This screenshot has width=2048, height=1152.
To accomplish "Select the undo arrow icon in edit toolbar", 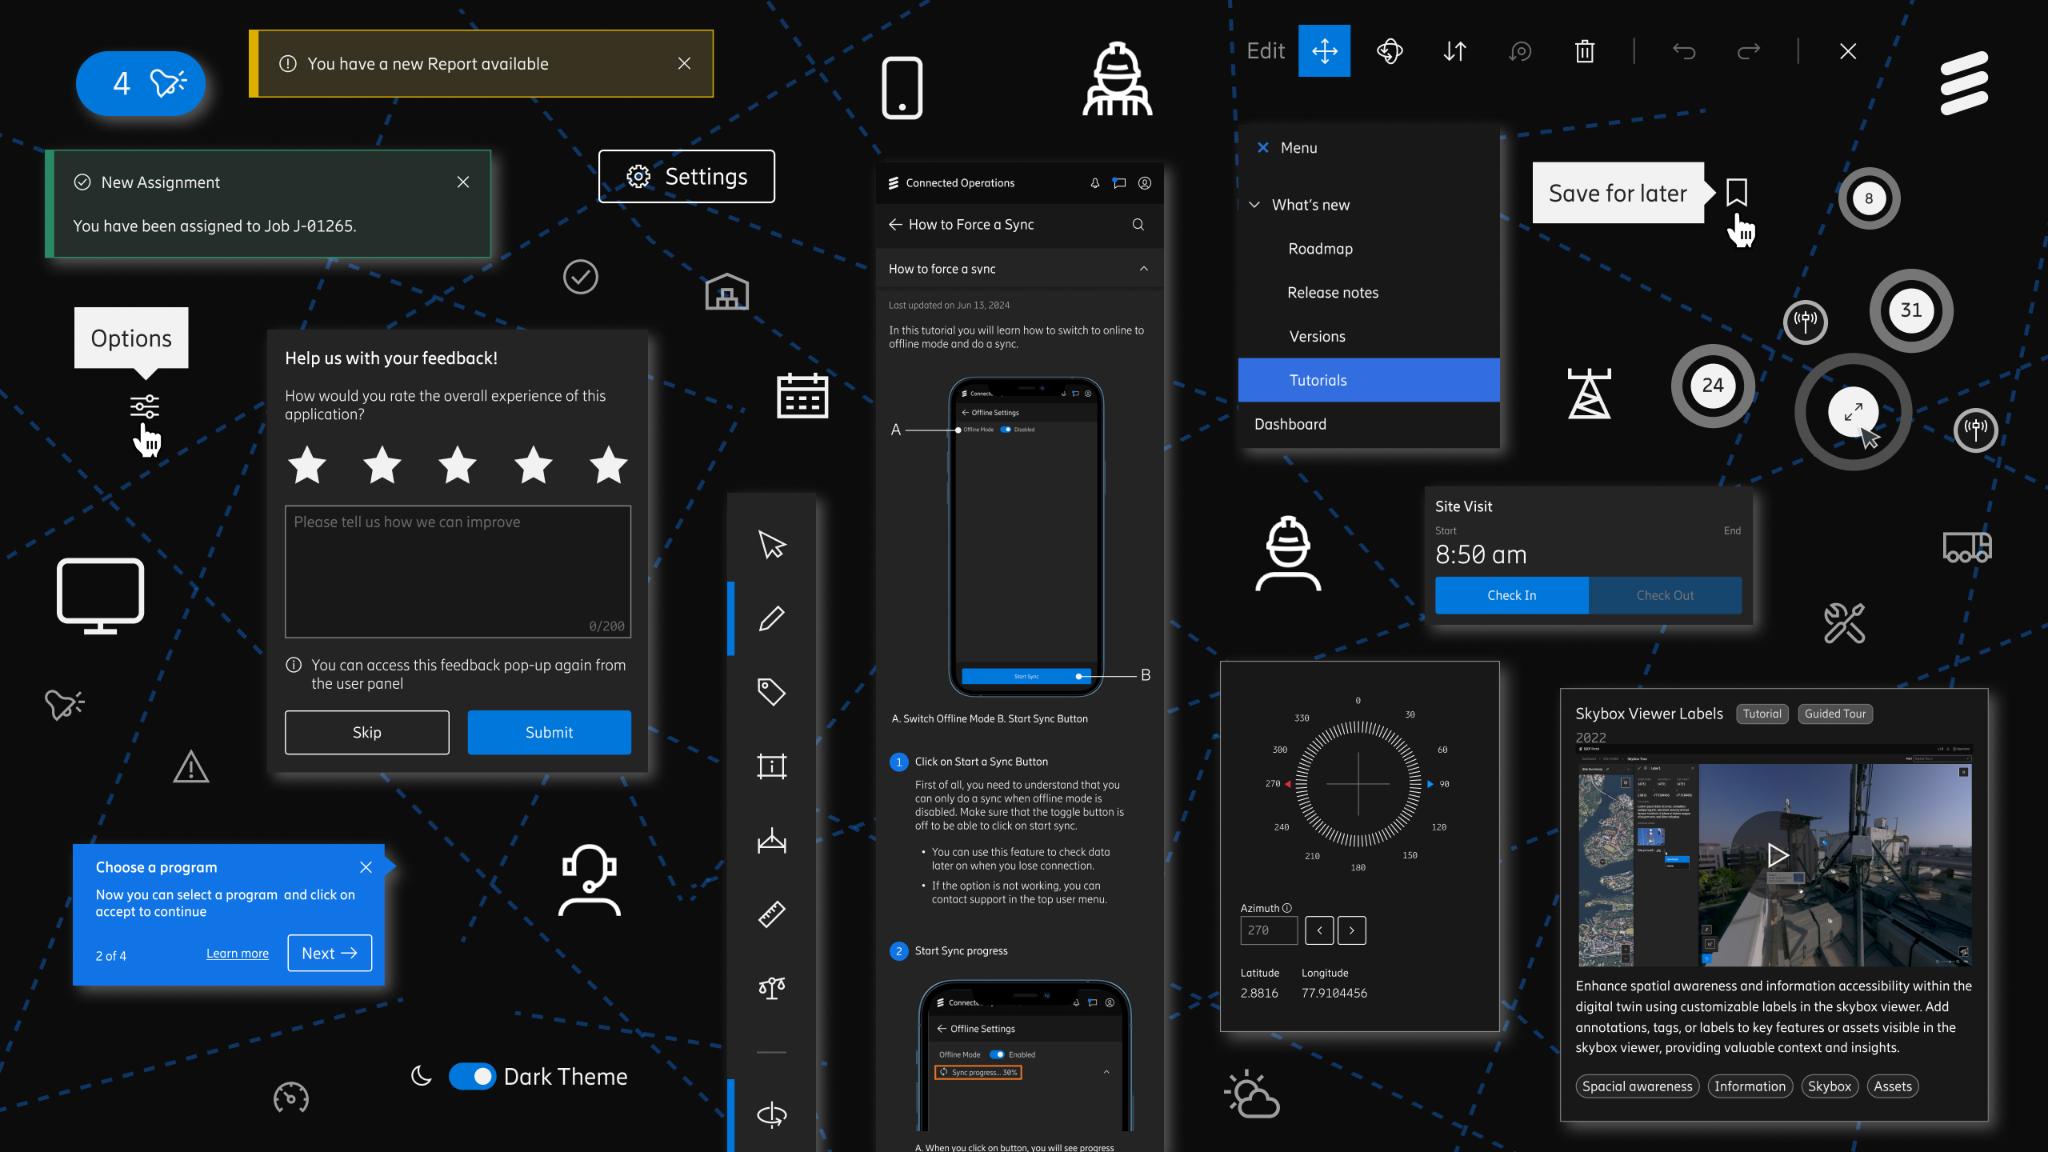I will click(1682, 52).
